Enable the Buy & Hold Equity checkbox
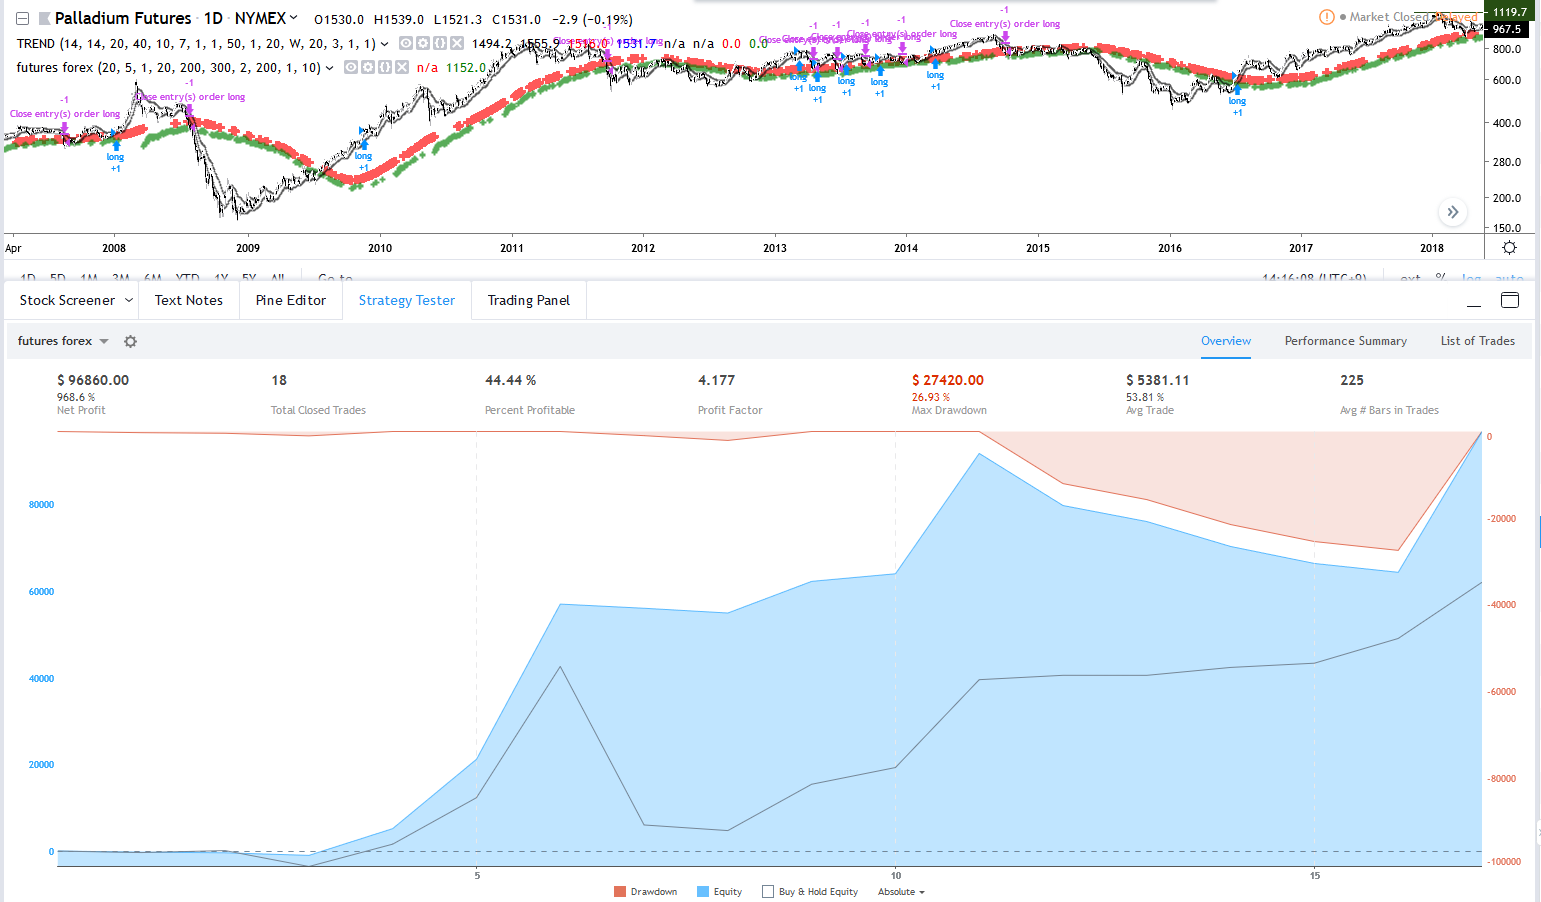1541x902 pixels. tap(768, 891)
